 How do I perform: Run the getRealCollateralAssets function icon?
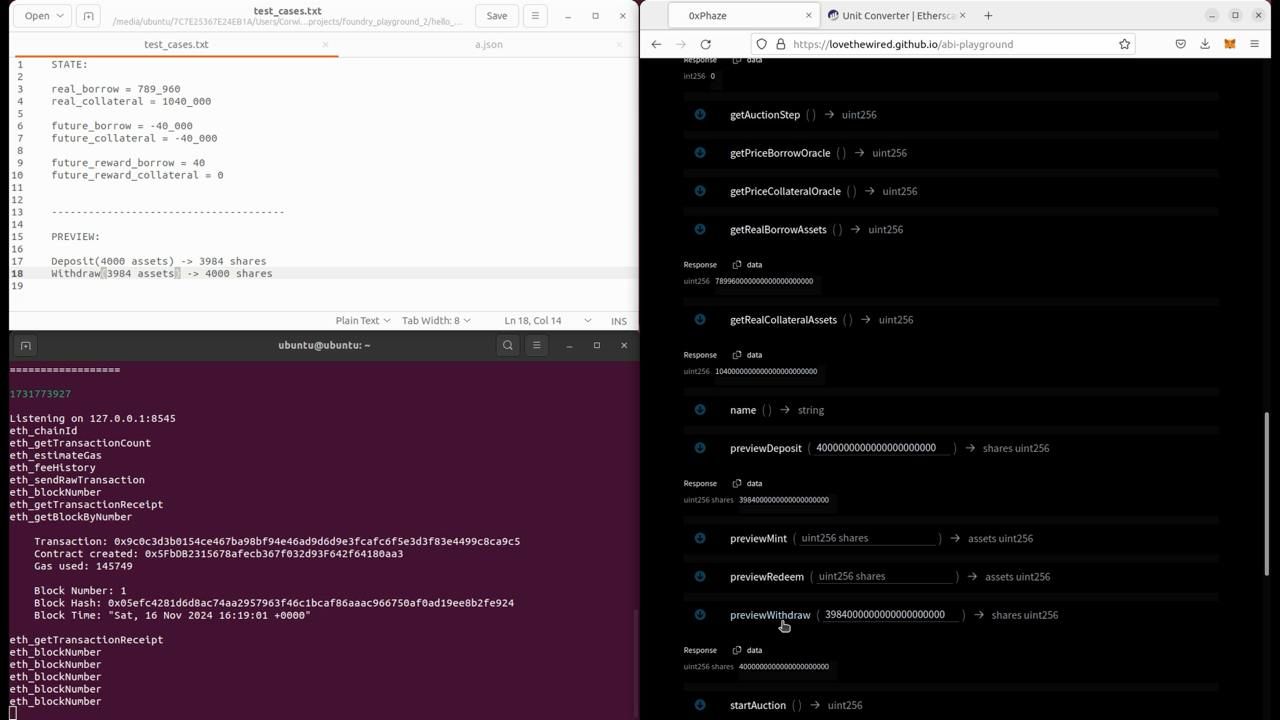coord(700,319)
